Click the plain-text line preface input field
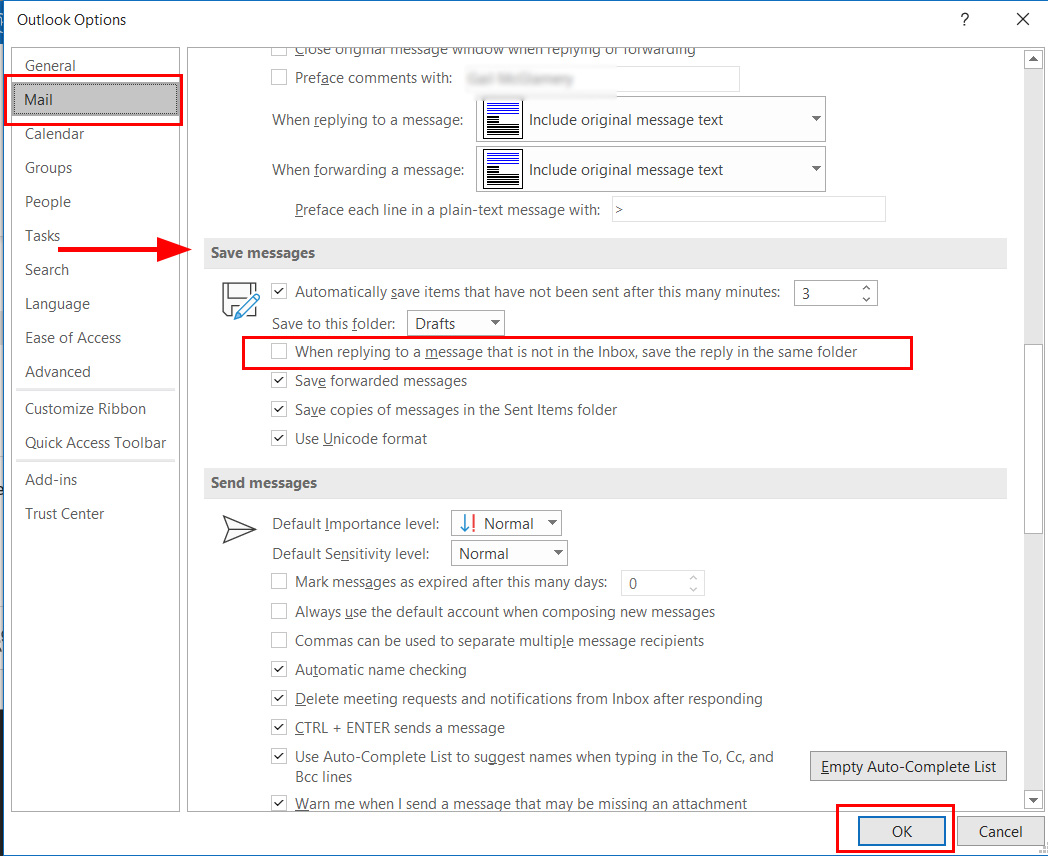The image size is (1048, 856). coord(746,210)
